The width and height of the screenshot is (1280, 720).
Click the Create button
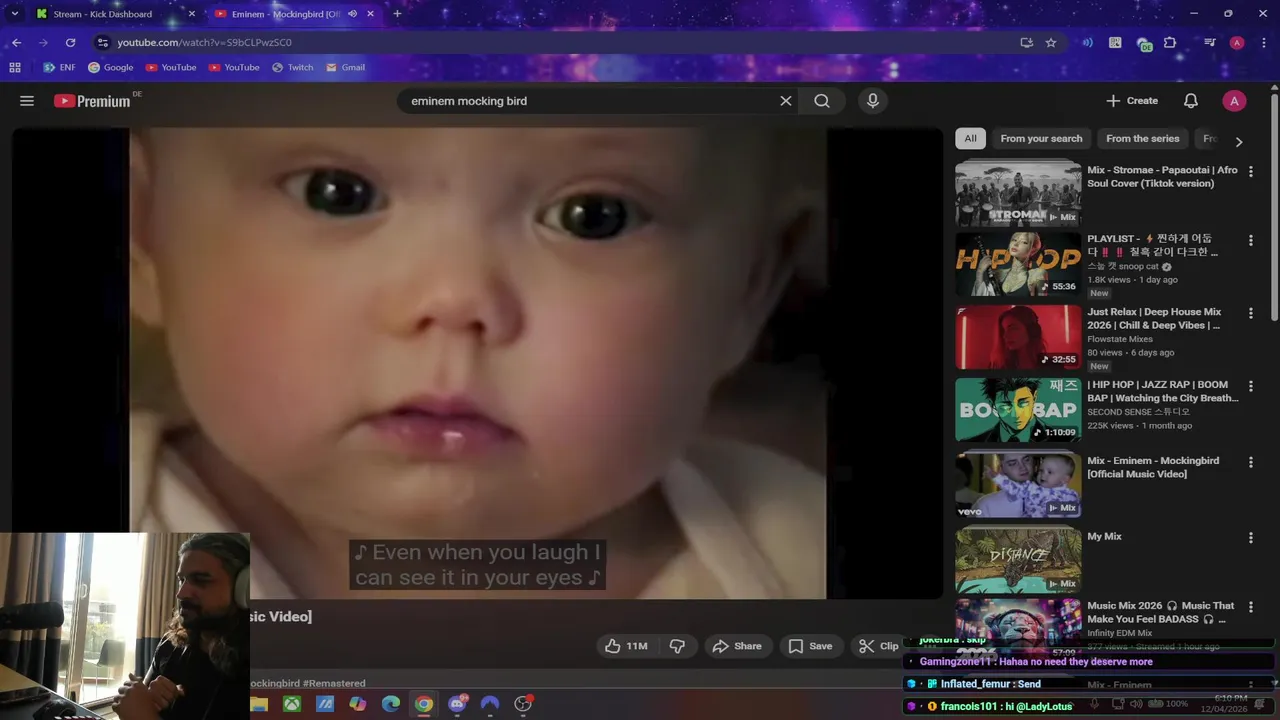tap(1132, 101)
